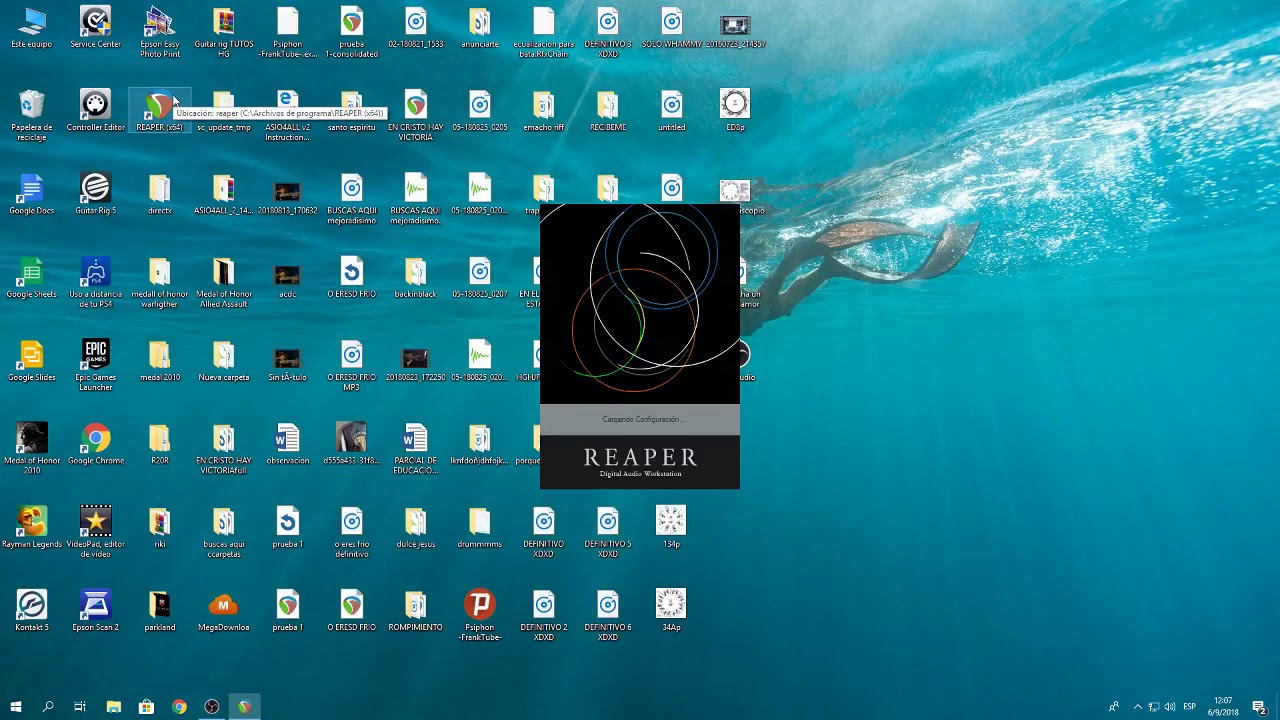Open the directx folder
Image resolution: width=1280 pixels, height=720 pixels.
[160, 194]
